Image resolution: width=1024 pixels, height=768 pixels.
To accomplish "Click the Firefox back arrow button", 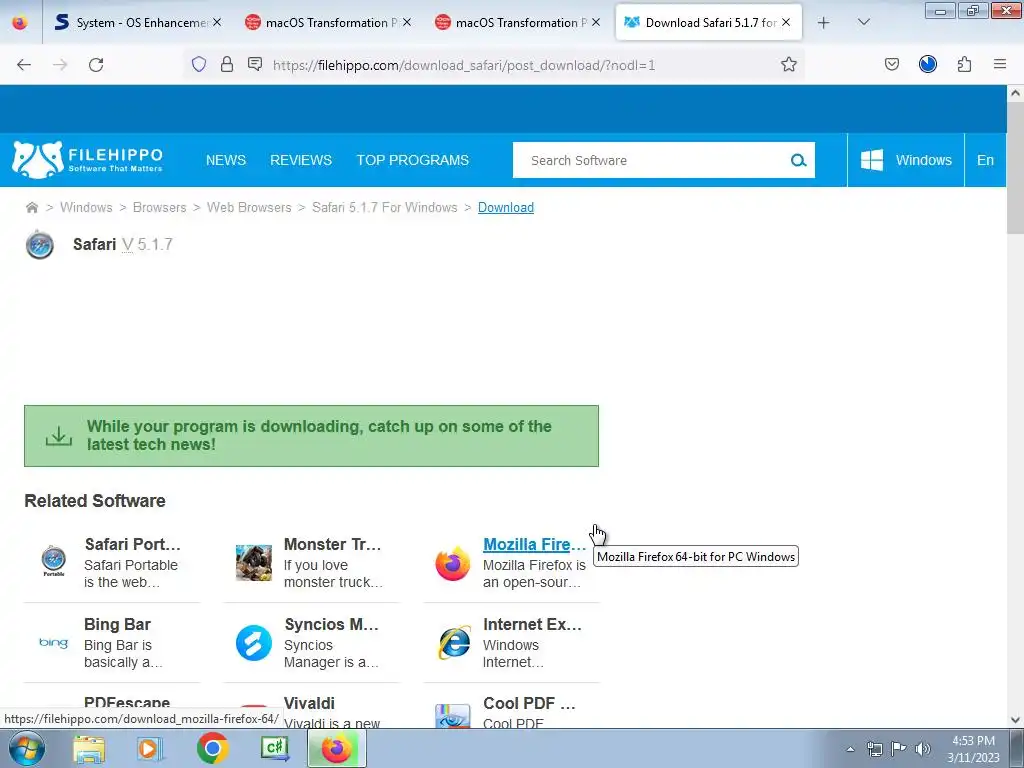I will click(x=24, y=65).
